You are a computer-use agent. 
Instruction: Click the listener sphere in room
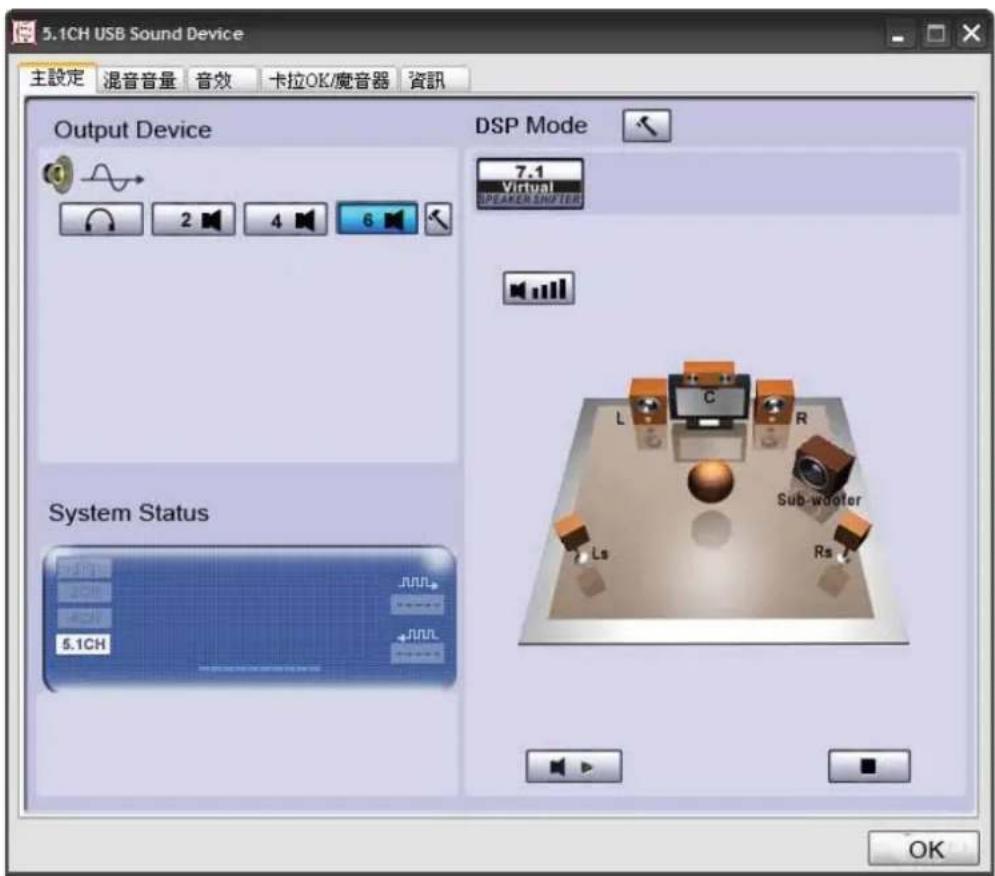tap(711, 481)
